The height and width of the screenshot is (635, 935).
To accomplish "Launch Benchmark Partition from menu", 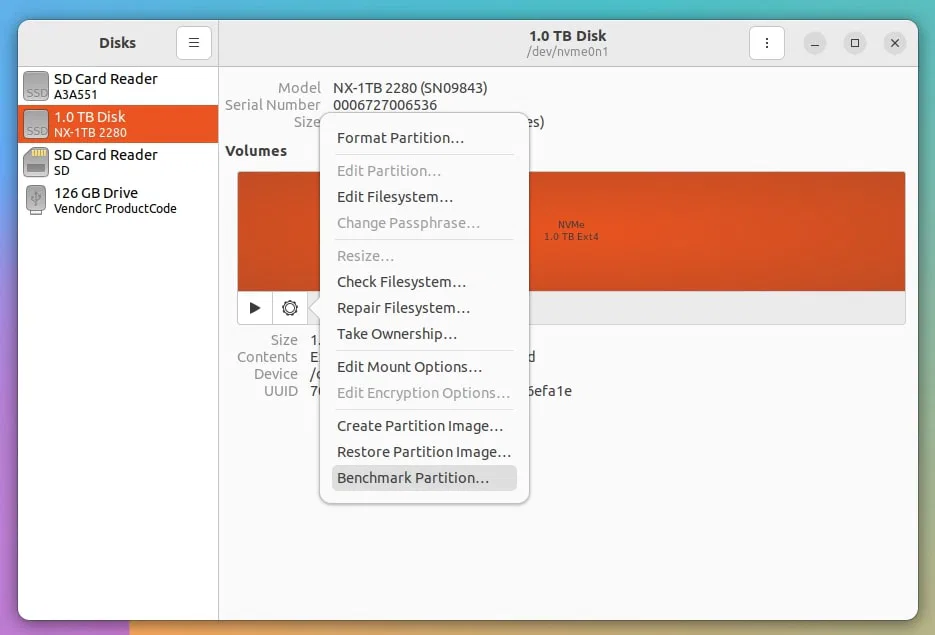I will coord(413,478).
